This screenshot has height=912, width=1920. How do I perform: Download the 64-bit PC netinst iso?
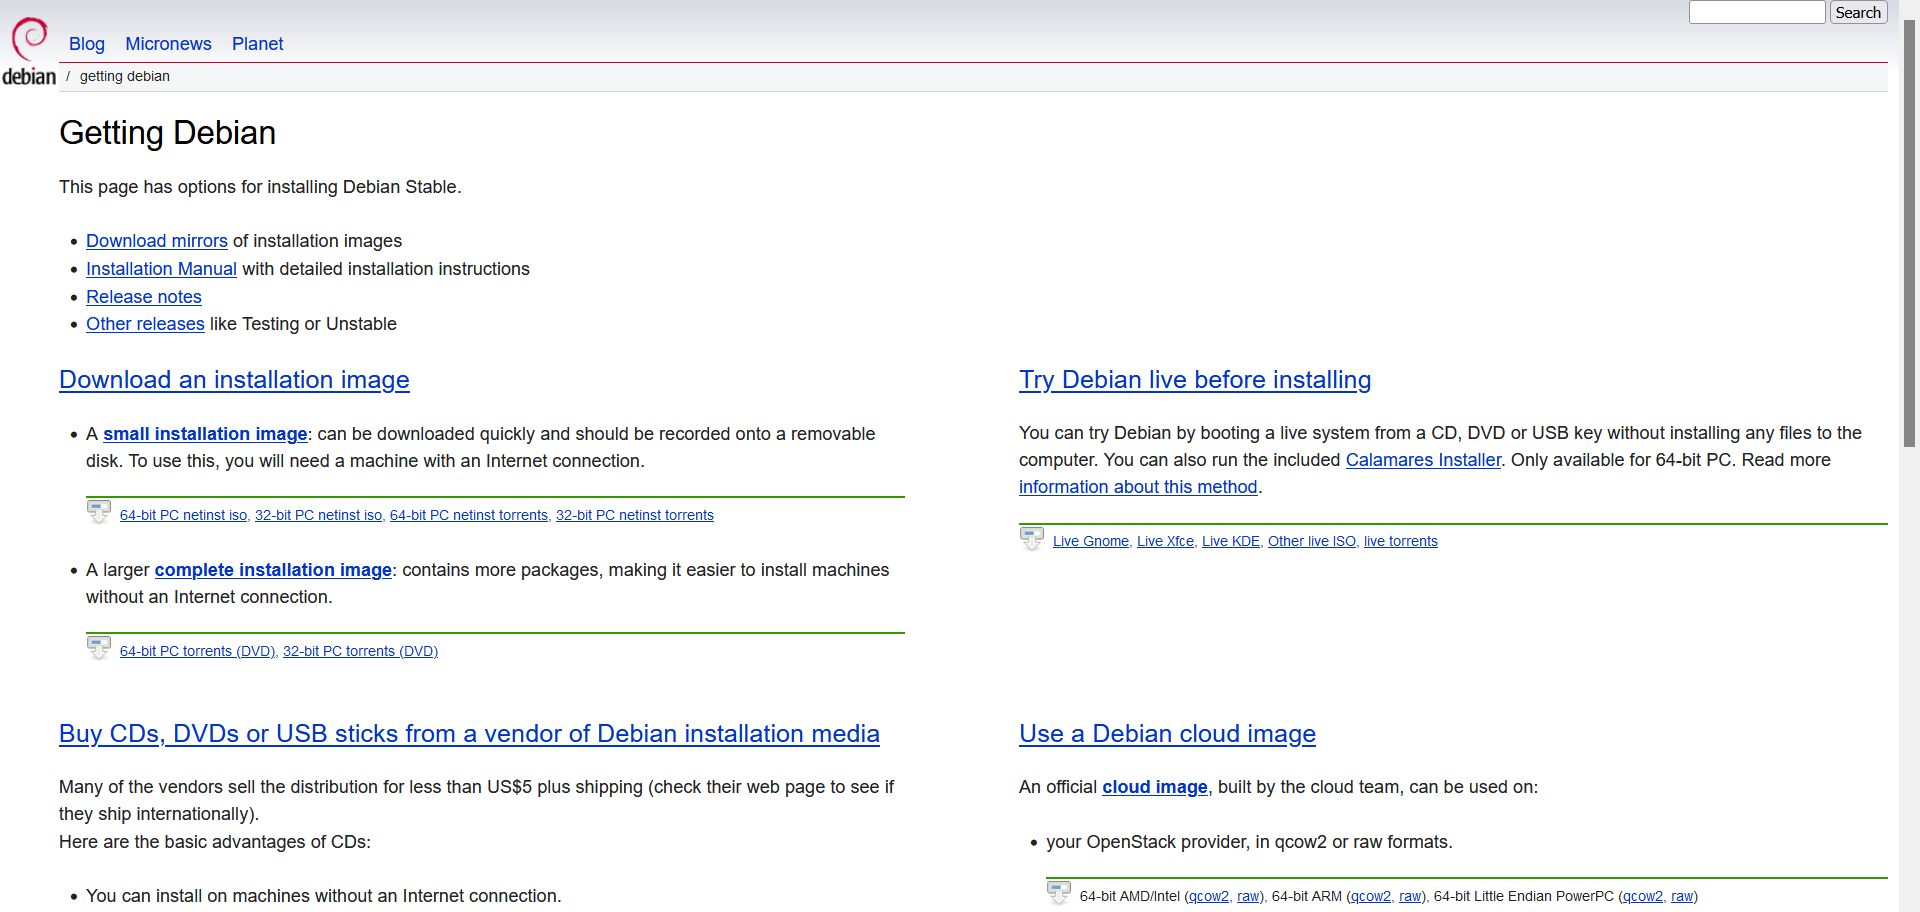tap(183, 515)
